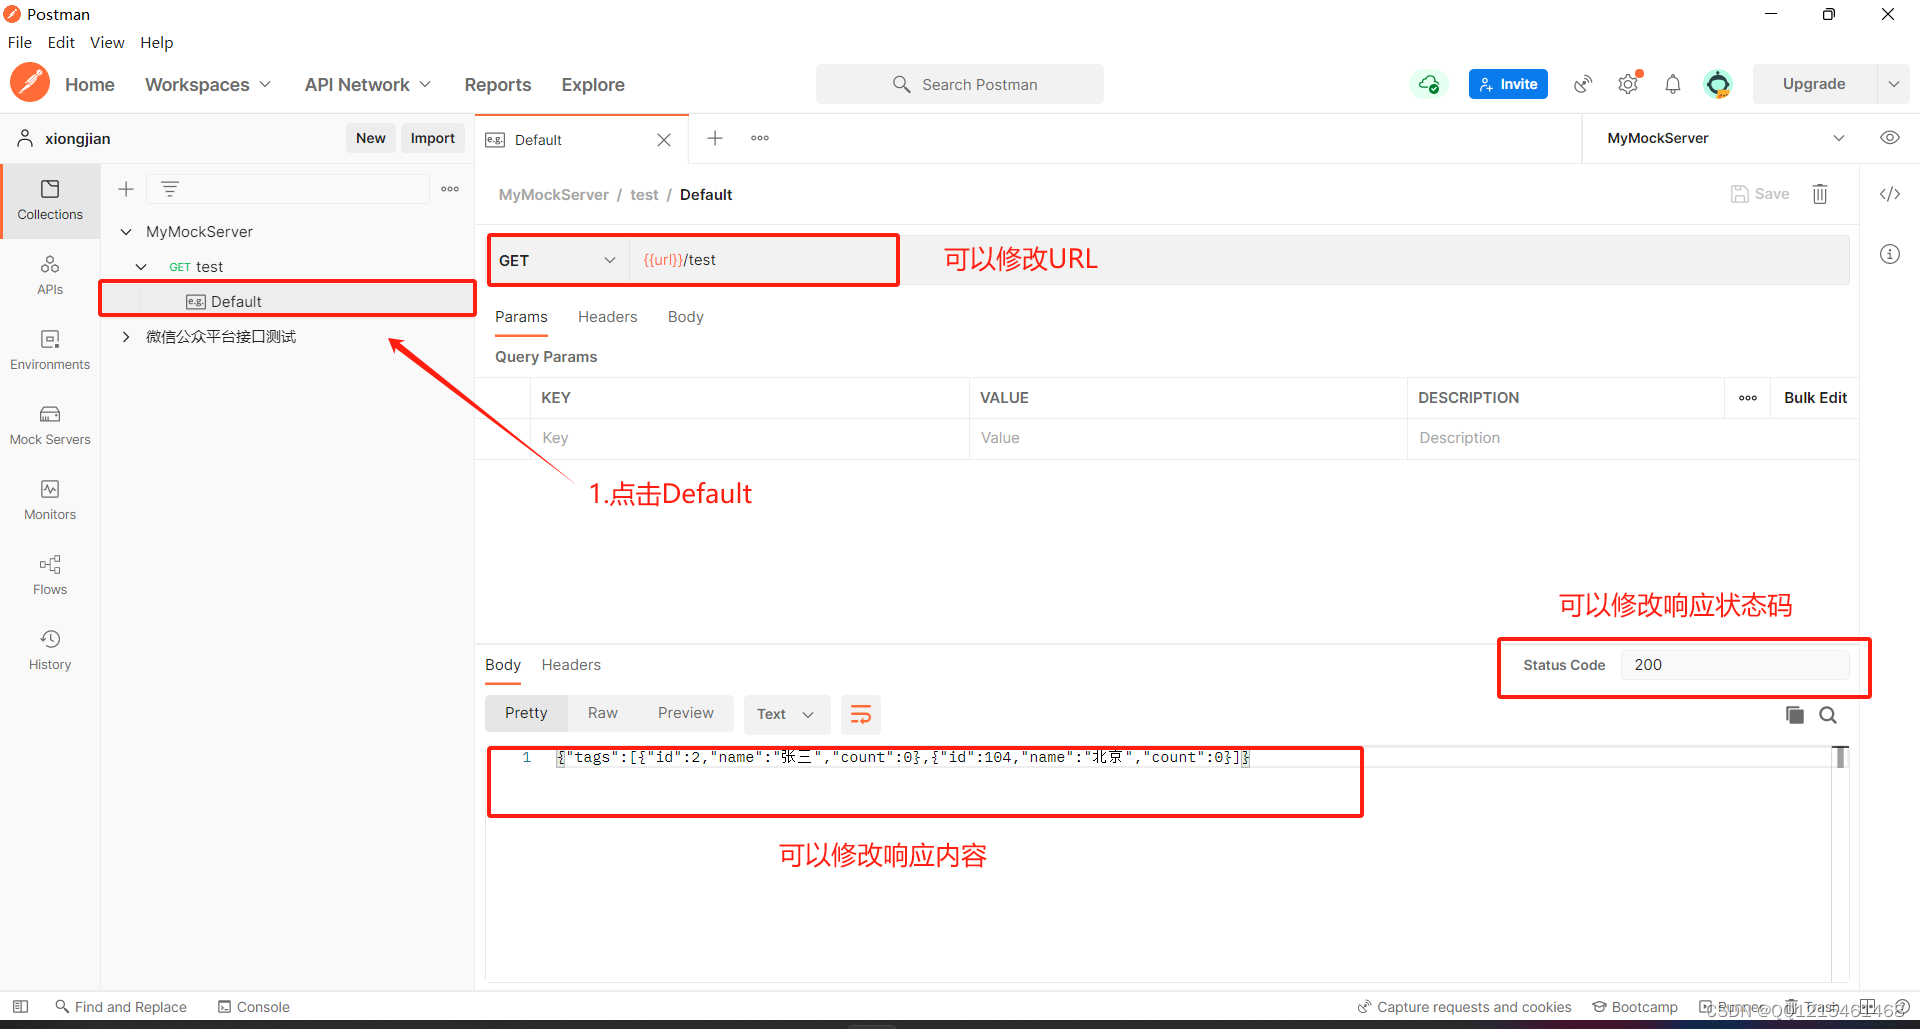Viewport: 1920px width, 1029px height.
Task: Click the Postman logo home icon
Action: click(30, 83)
